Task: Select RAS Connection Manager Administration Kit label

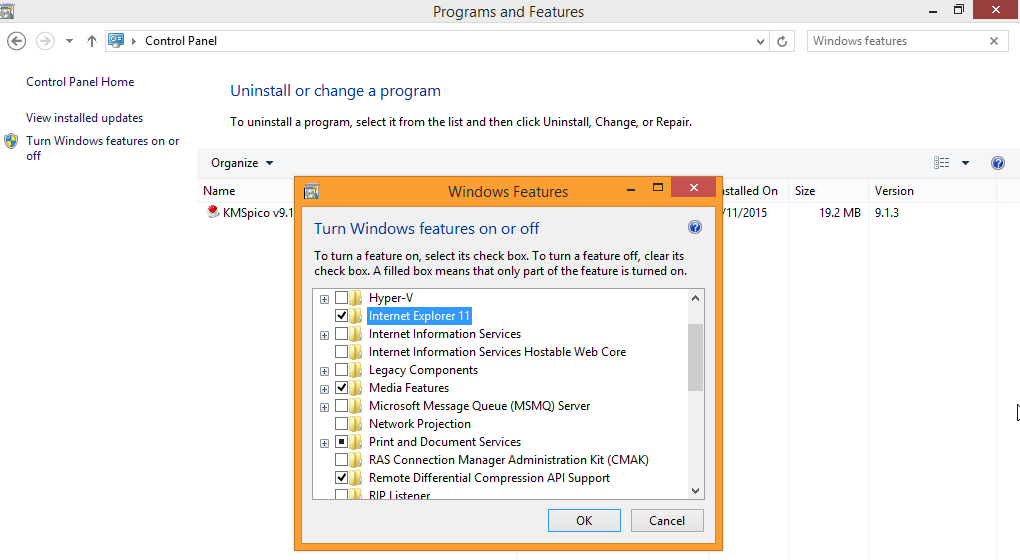Action: click(509, 460)
